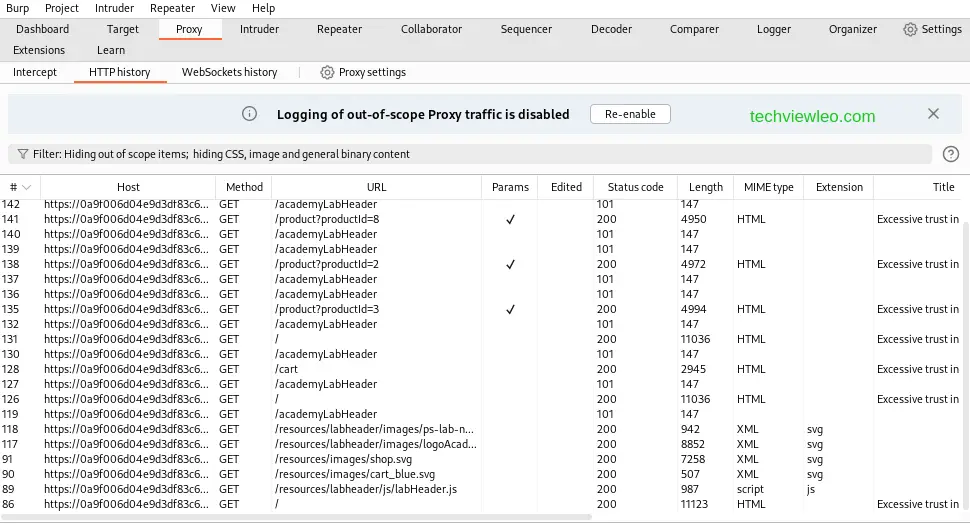Open the Settings gear icon

(910, 30)
